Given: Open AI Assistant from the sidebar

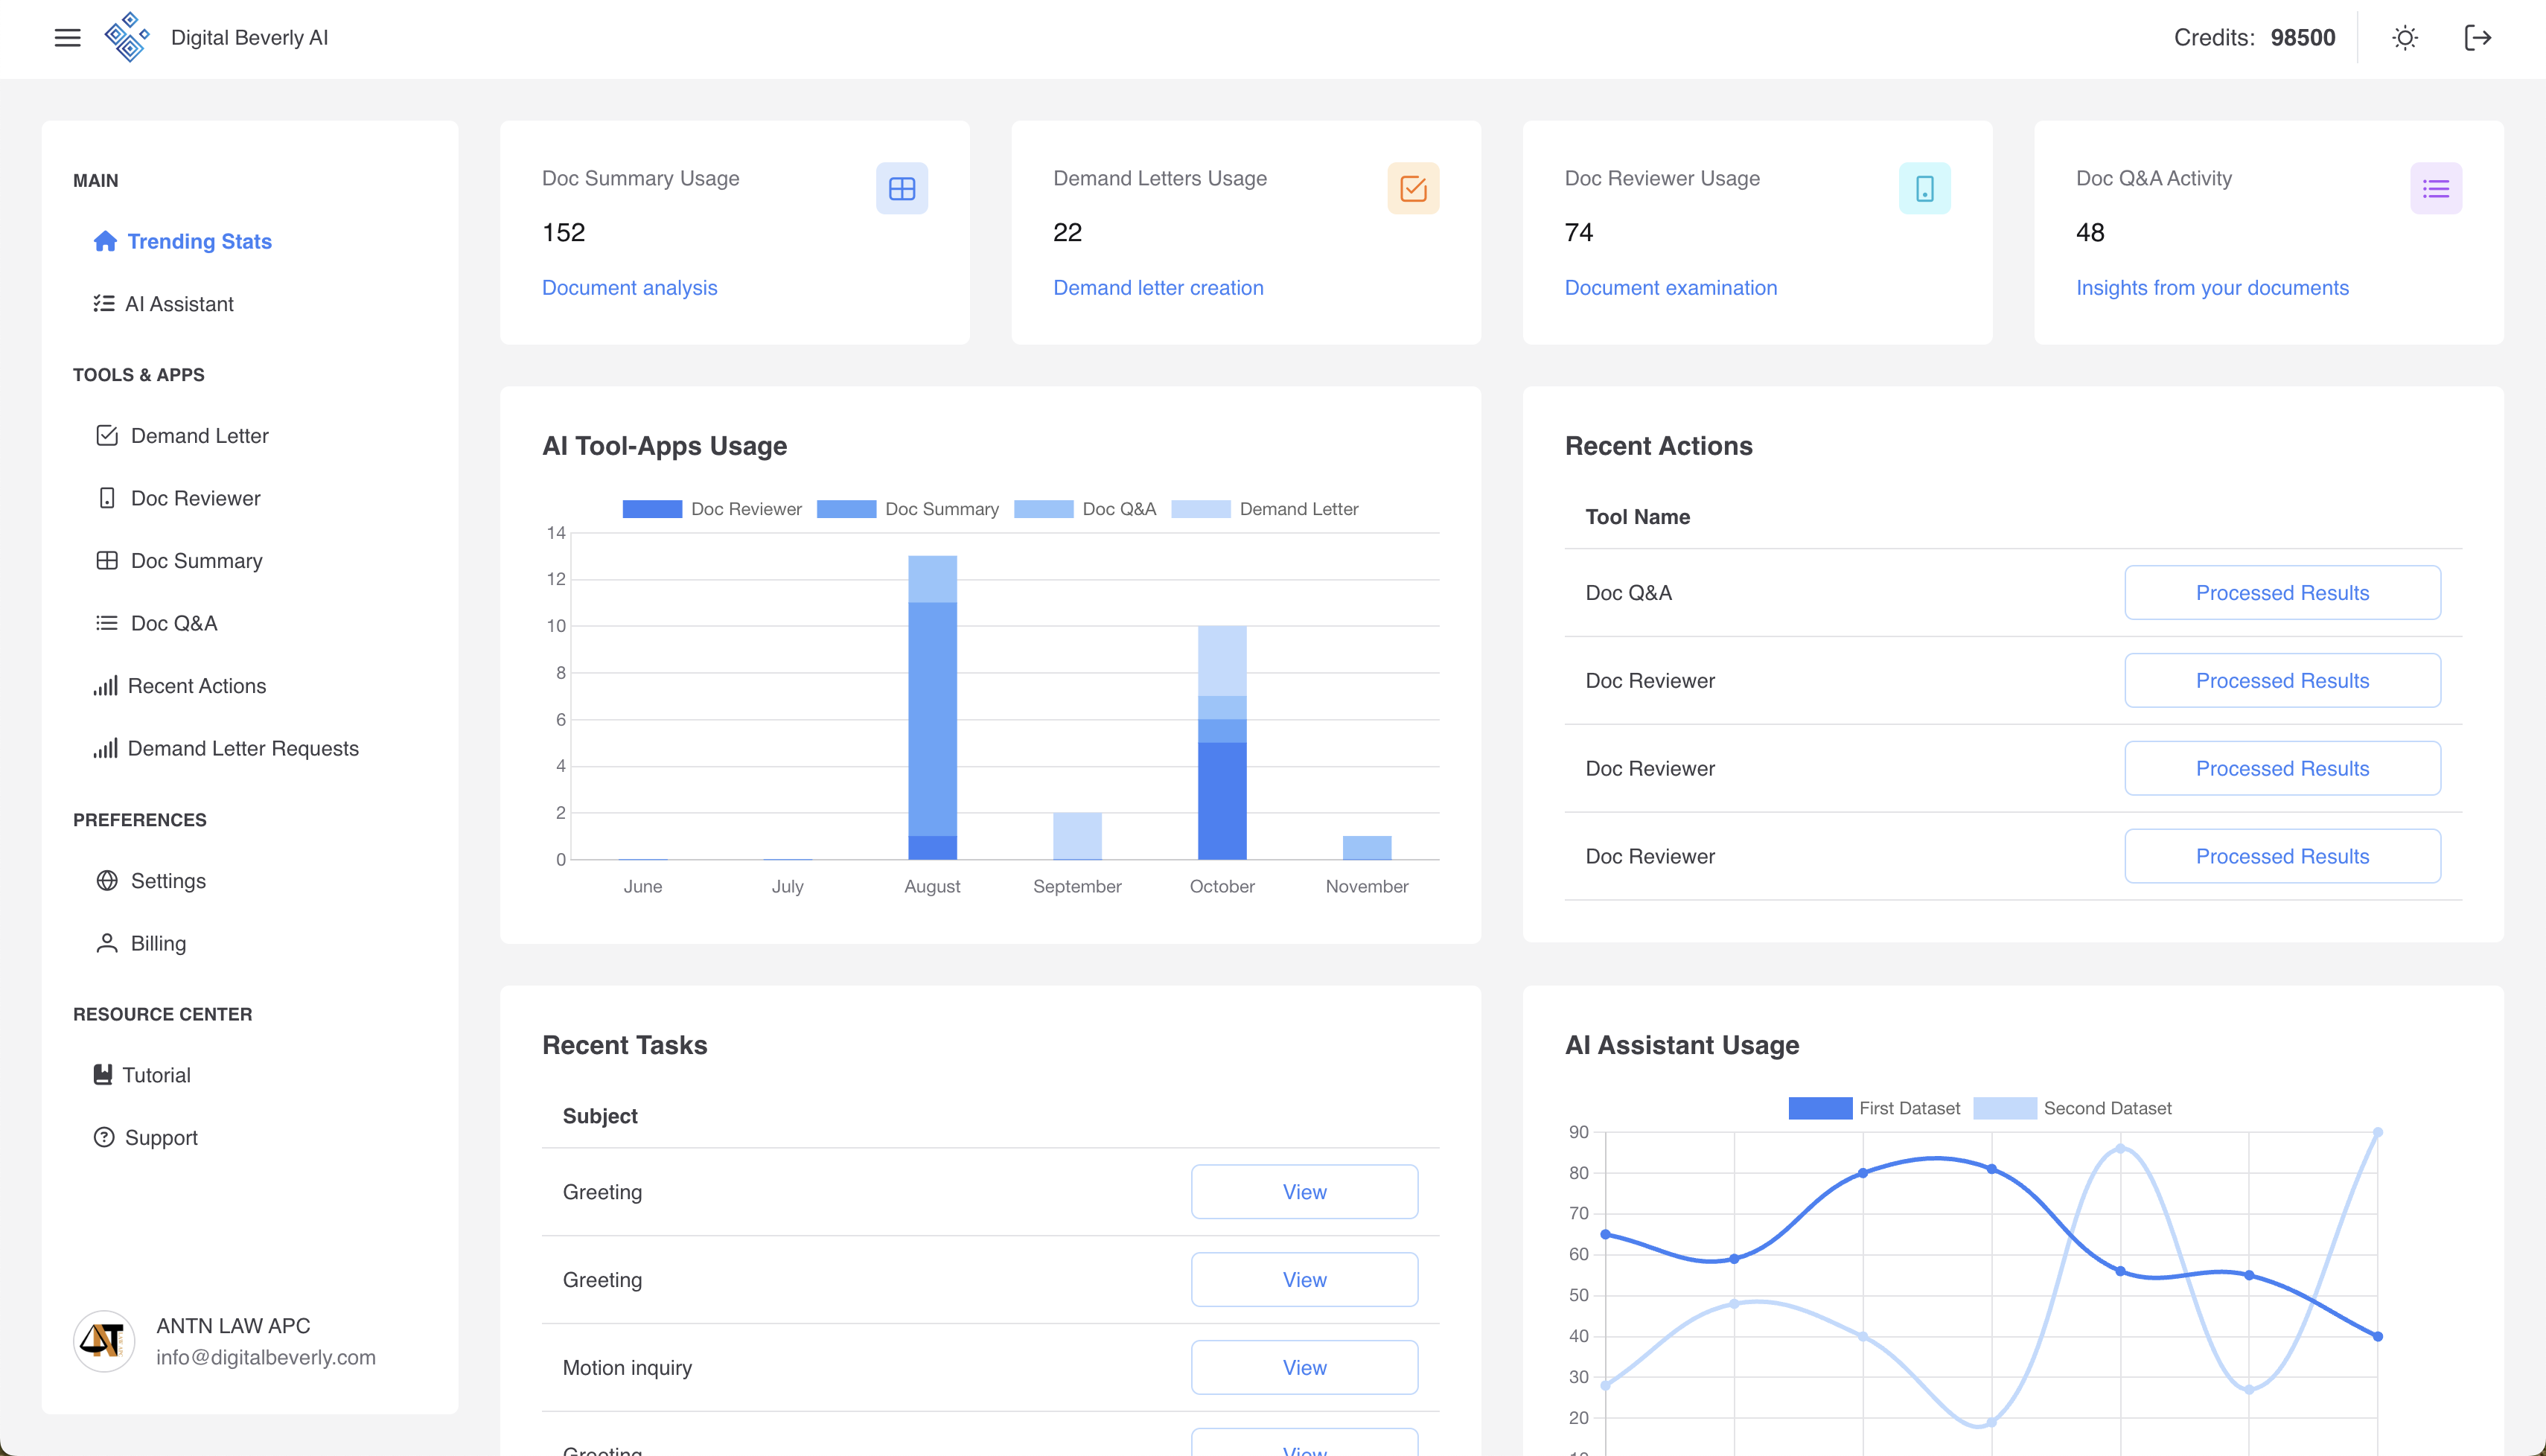Looking at the screenshot, I should pyautogui.click(x=179, y=304).
